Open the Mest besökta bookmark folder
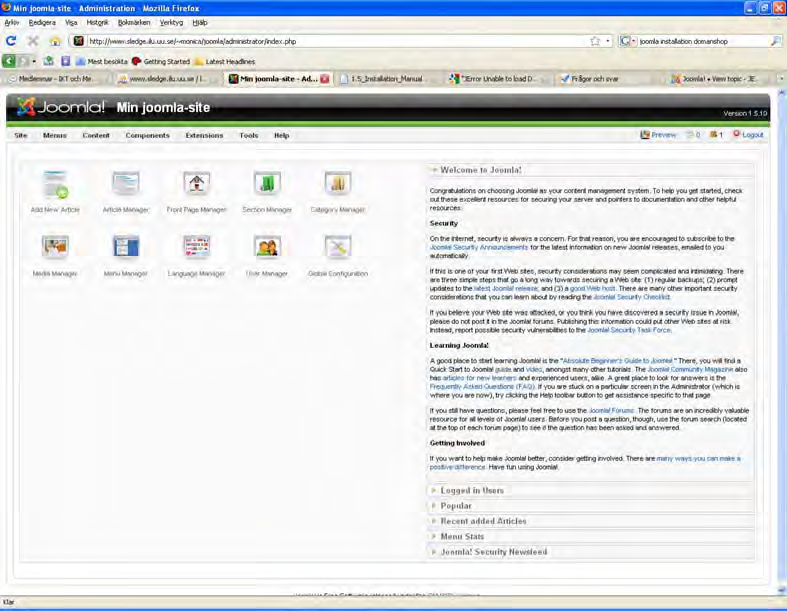Screen dimensions: 787x611 point(101,61)
